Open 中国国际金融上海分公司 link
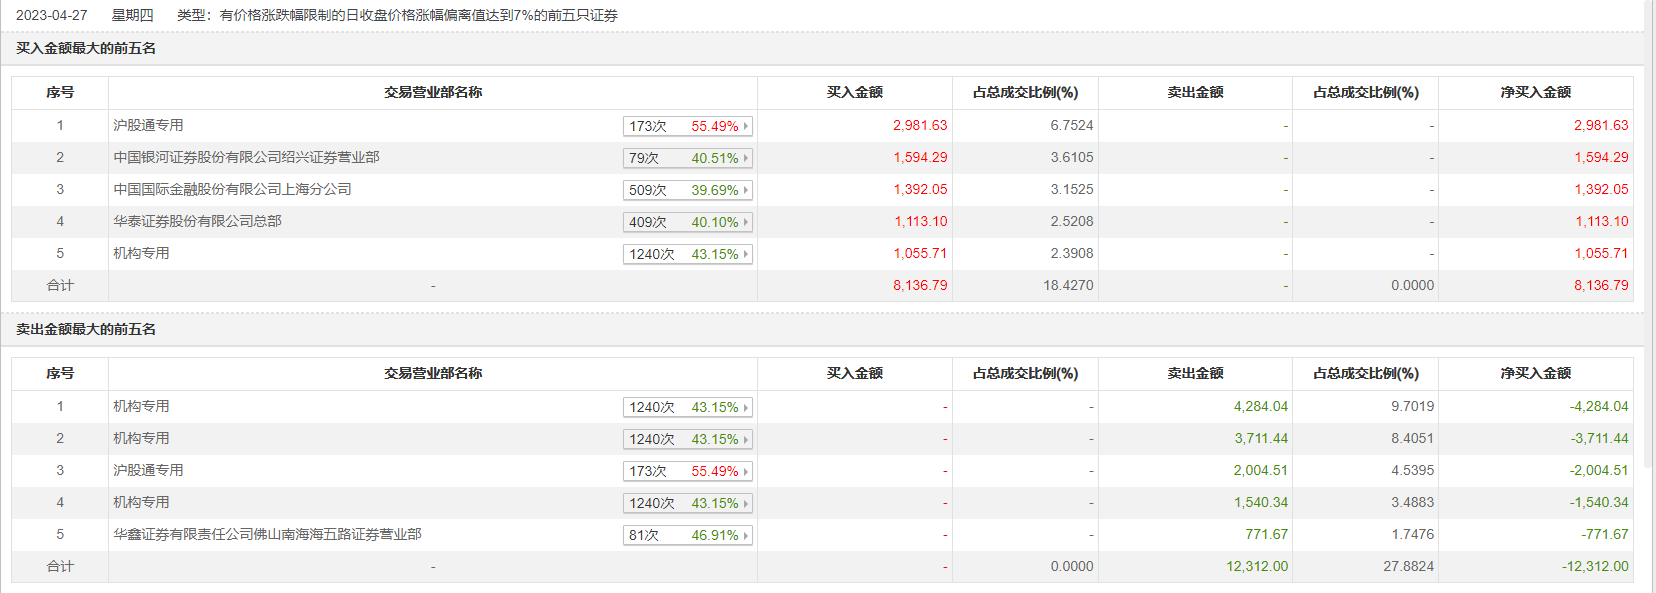The image size is (1656, 593). pyautogui.click(x=232, y=189)
